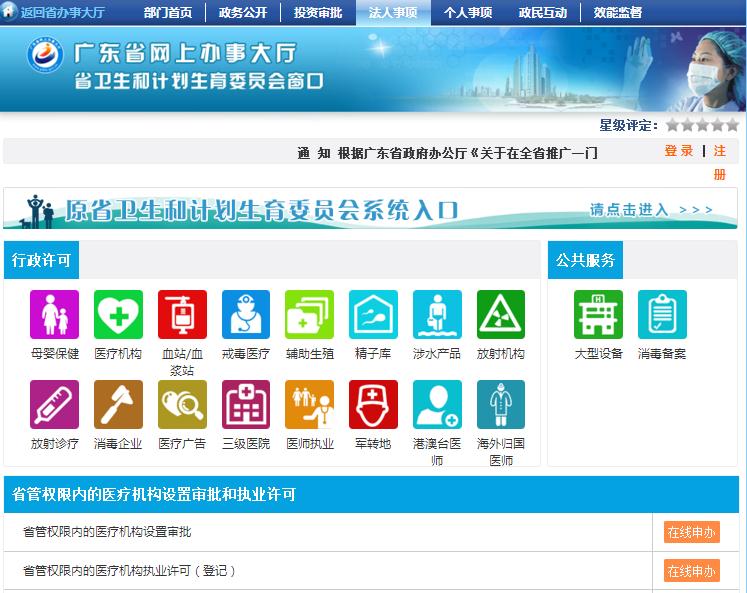Click 在线申办 for 医疗机构设置审批
The width and height of the screenshot is (747, 593).
click(692, 532)
